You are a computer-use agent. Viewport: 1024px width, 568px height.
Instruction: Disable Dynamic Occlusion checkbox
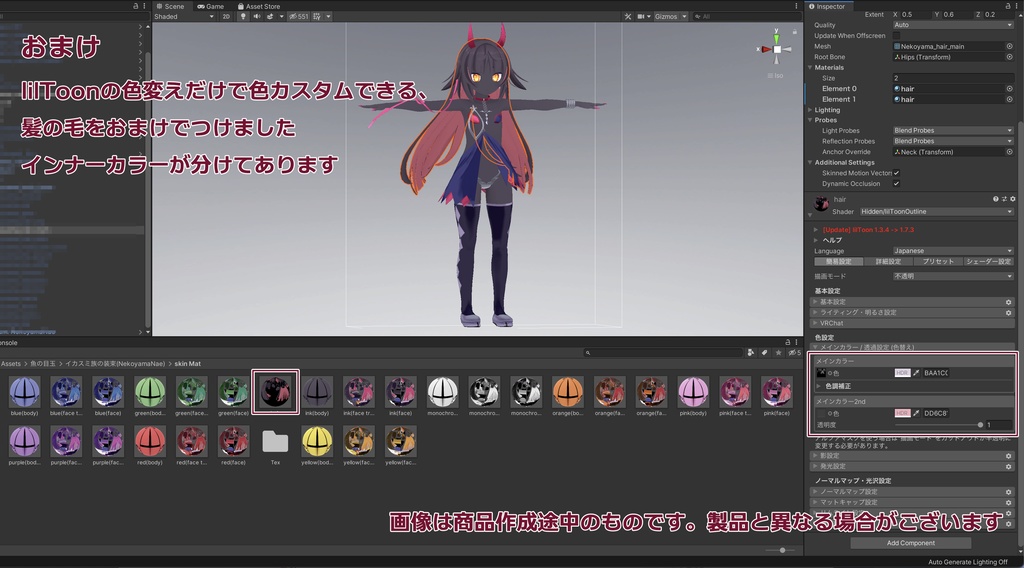897,183
